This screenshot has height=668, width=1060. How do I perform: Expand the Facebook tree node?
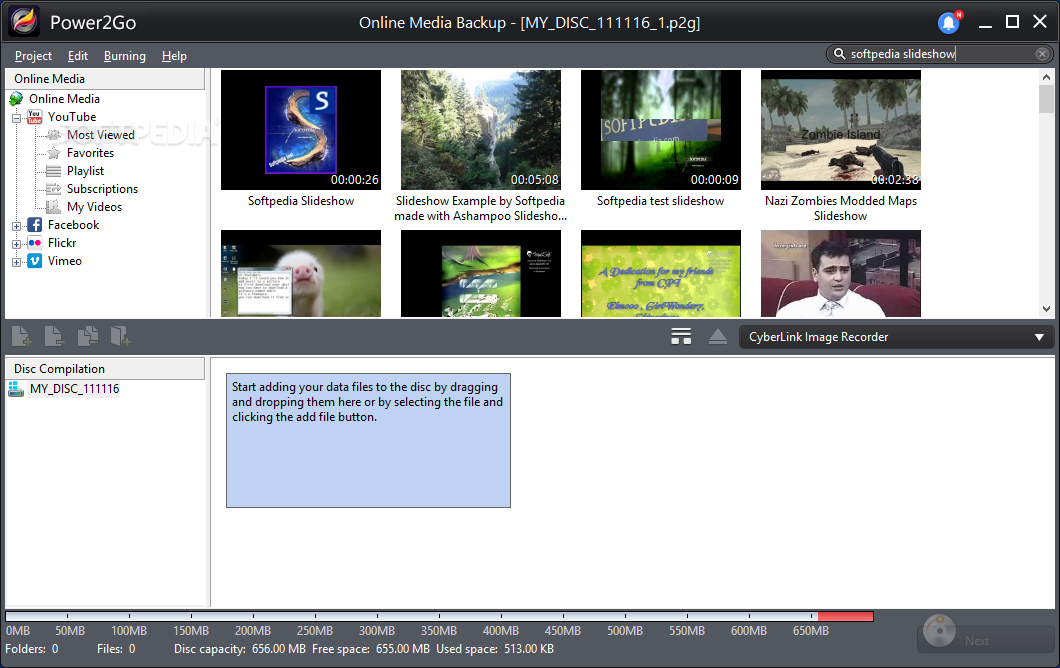pyautogui.click(x=16, y=226)
